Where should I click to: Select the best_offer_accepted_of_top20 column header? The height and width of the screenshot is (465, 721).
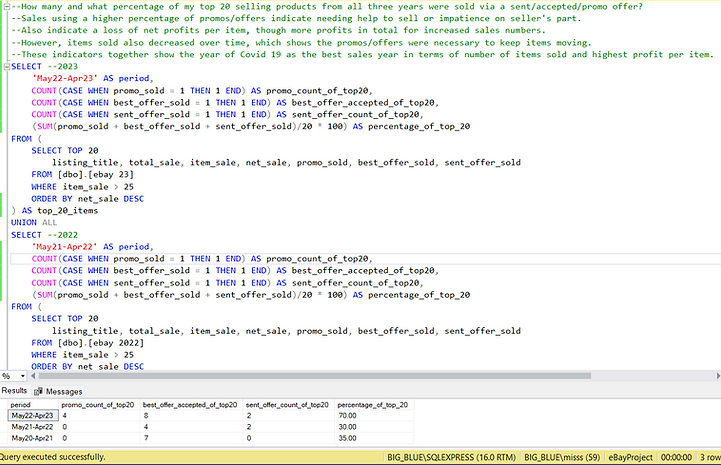pos(191,405)
